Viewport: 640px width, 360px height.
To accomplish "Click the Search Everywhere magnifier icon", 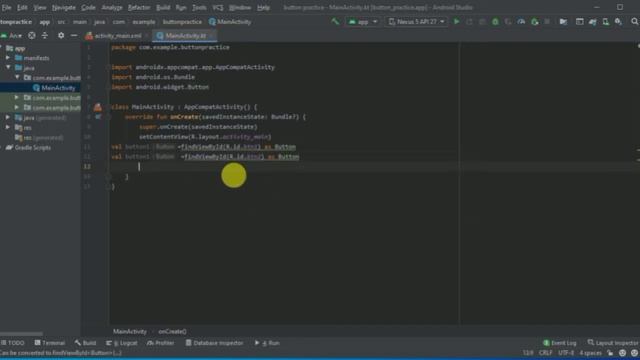I will [x=635, y=22].
